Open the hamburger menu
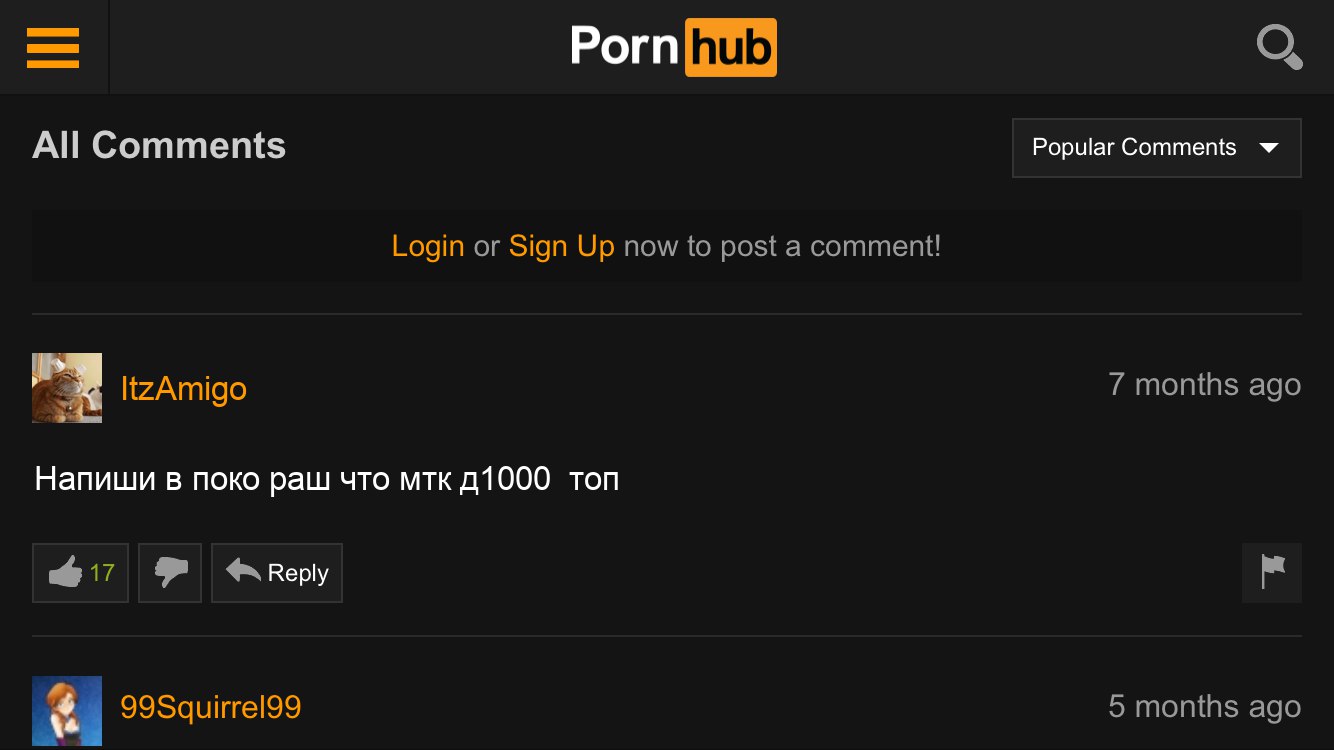This screenshot has height=750, width=1334. coord(53,47)
